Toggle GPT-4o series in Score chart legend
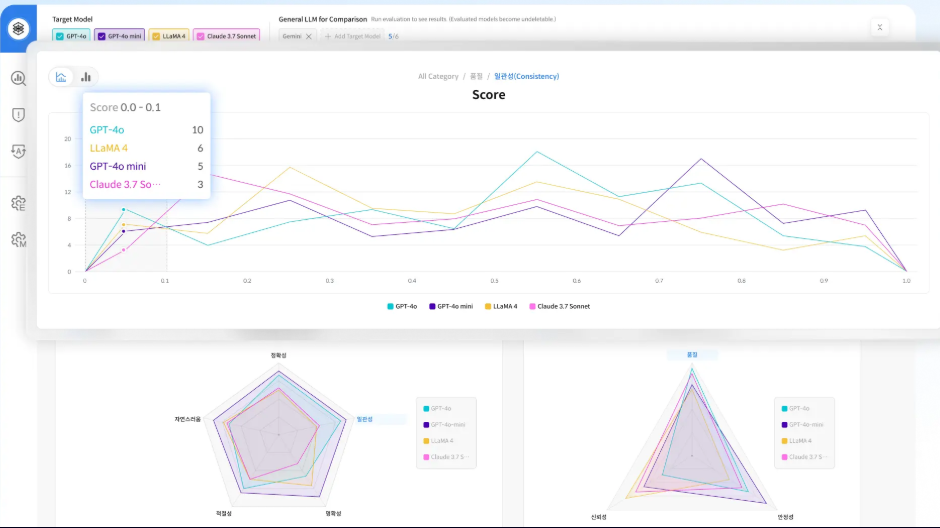 [402, 306]
